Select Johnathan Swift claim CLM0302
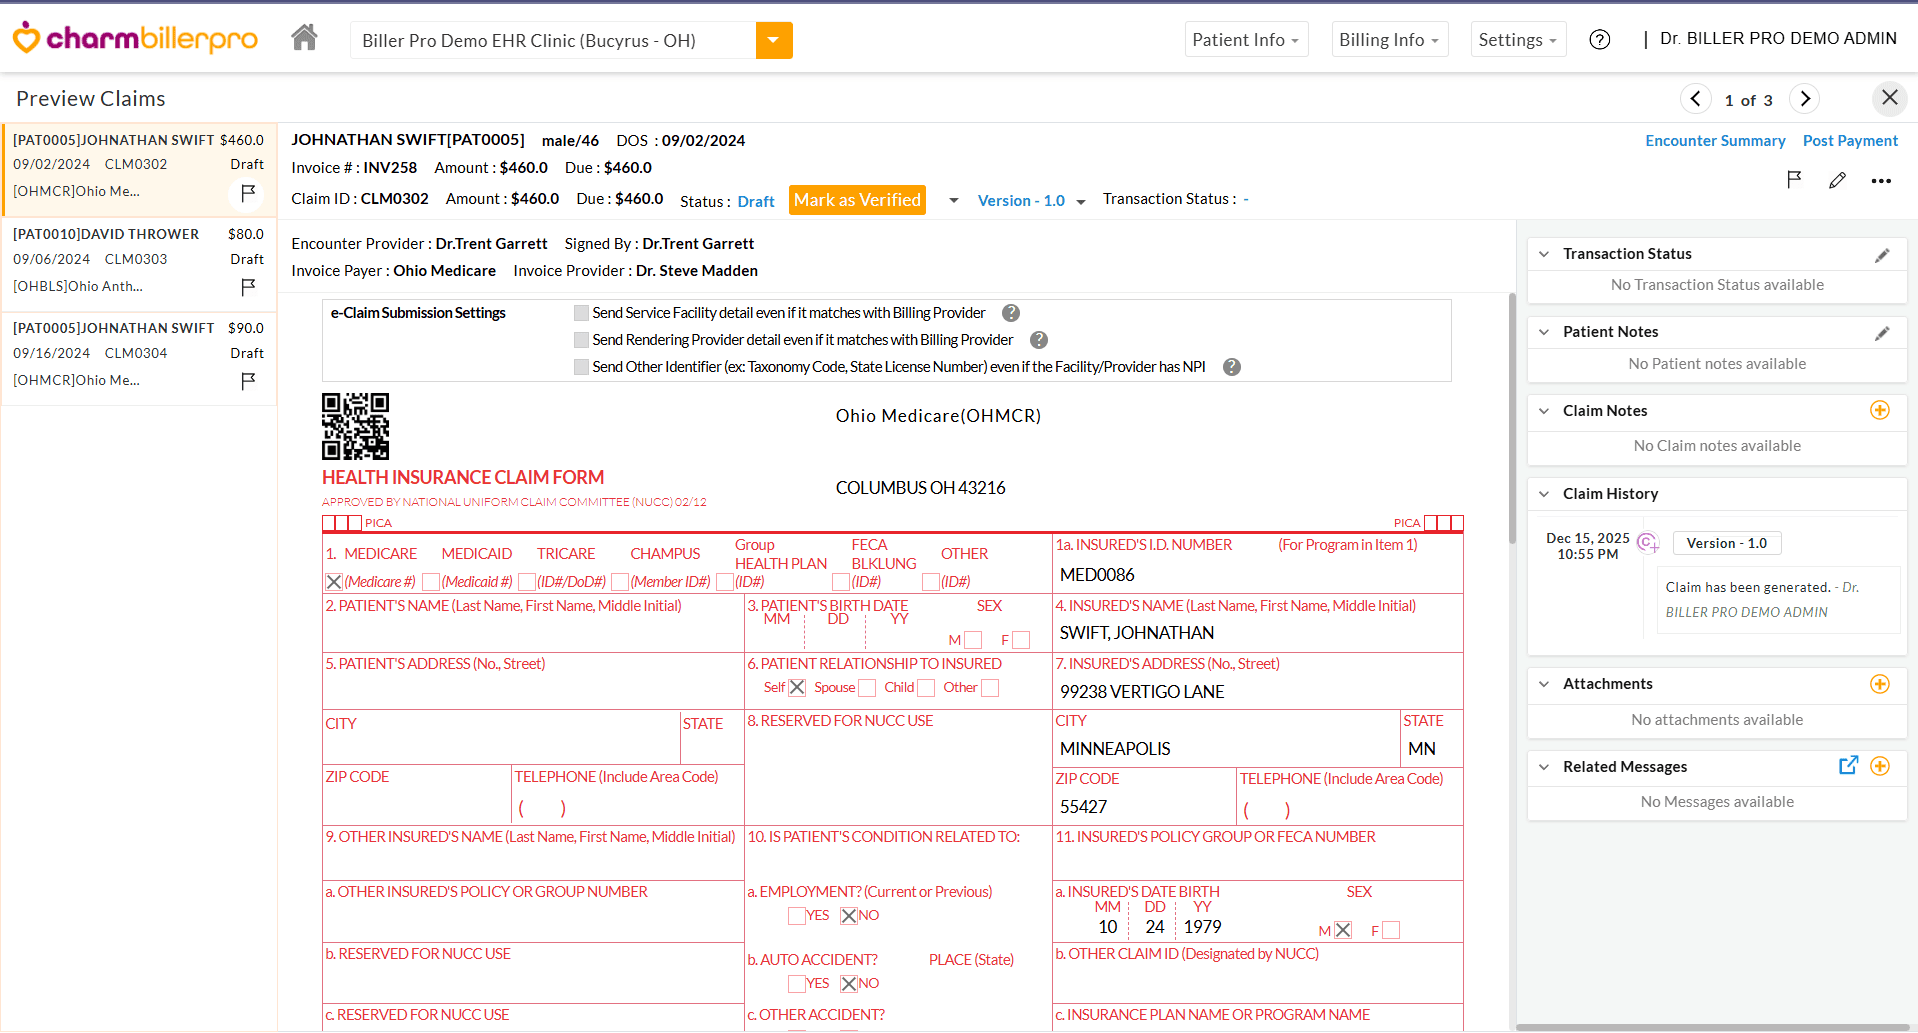This screenshot has width=1918, height=1033. (139, 170)
